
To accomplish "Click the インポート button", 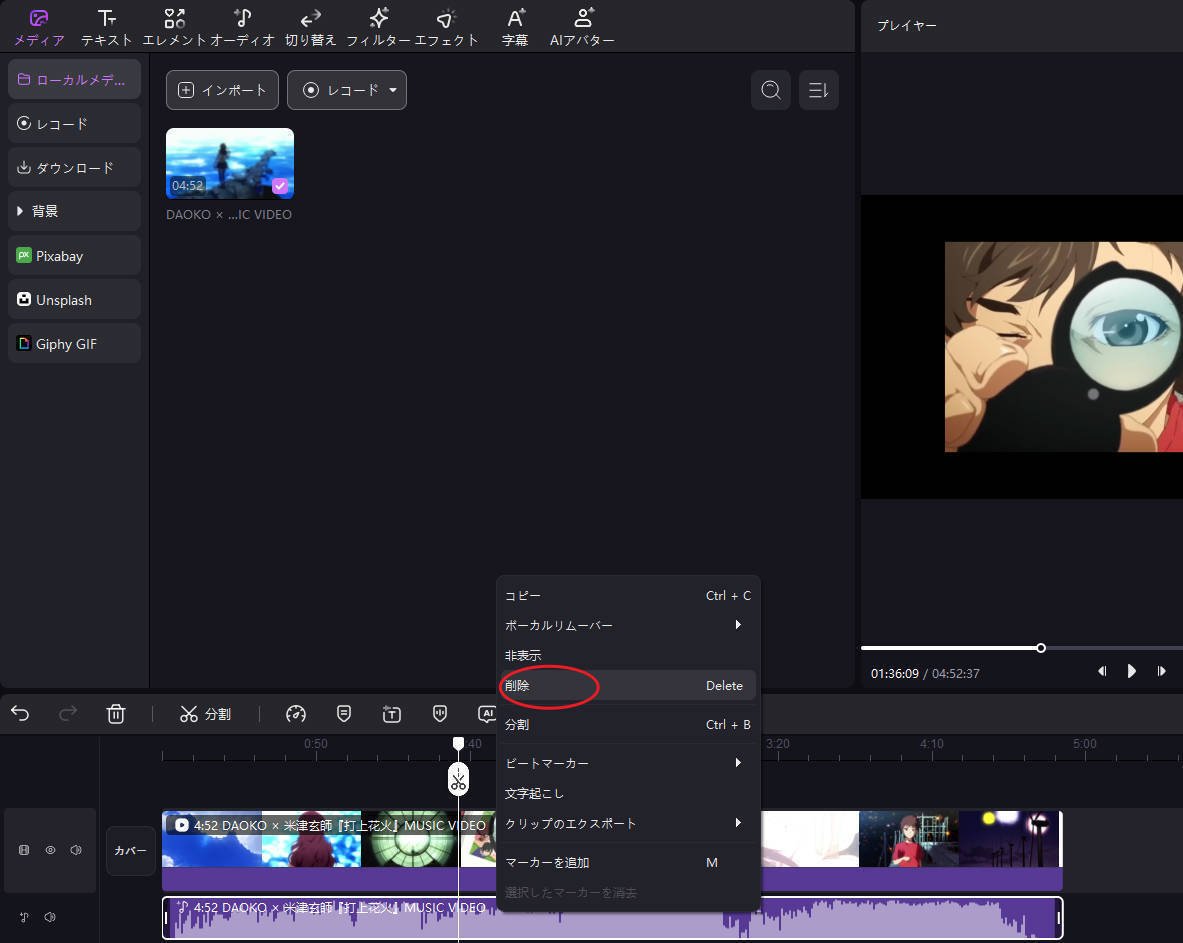I will (222, 90).
